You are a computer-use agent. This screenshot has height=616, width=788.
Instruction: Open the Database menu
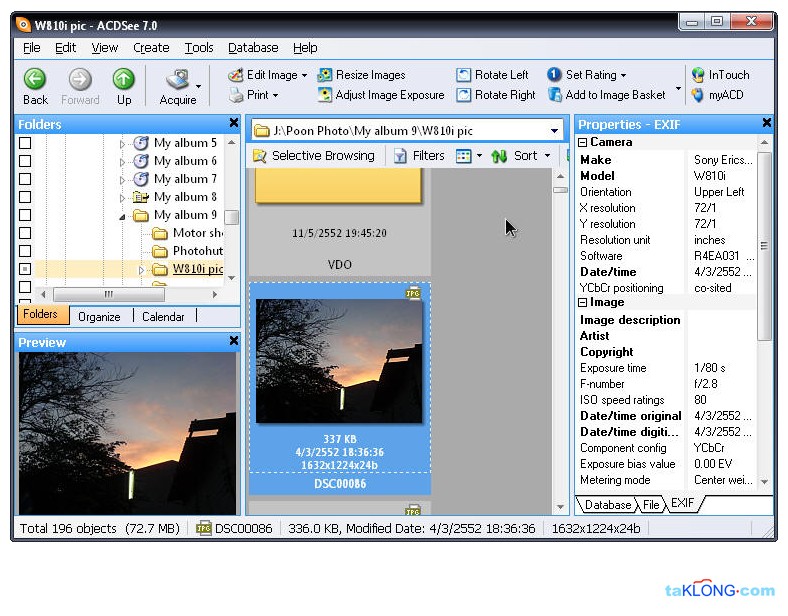tap(253, 47)
